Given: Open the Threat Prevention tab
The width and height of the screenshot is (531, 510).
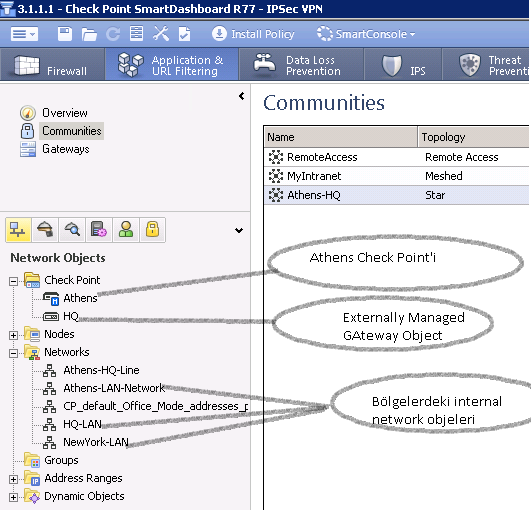Looking at the screenshot, I should (486, 64).
